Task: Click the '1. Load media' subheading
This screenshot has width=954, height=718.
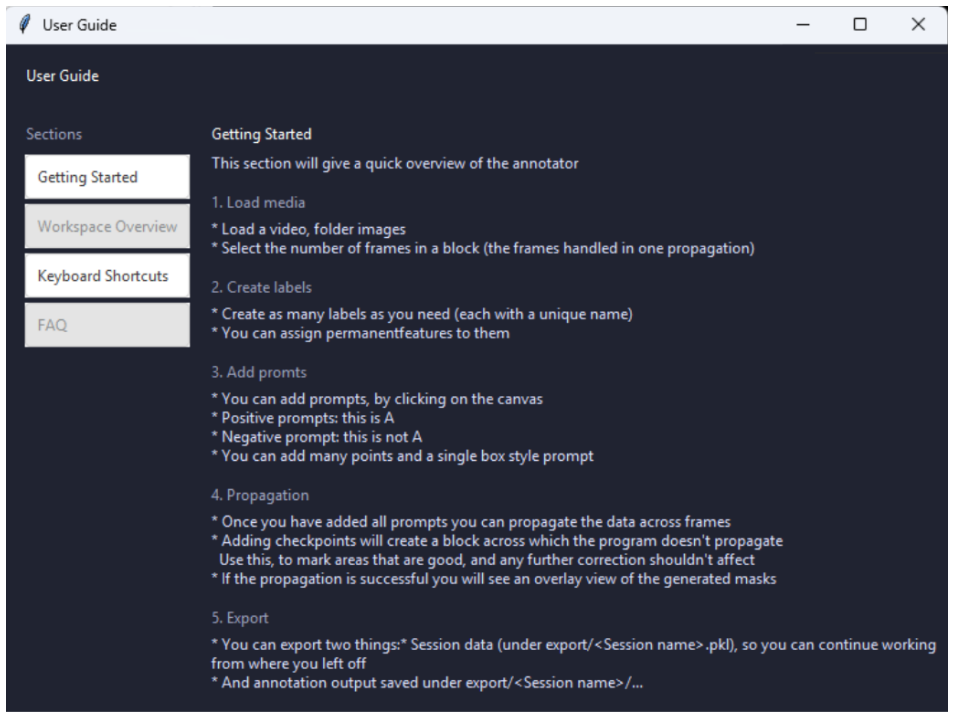Action: 259,203
